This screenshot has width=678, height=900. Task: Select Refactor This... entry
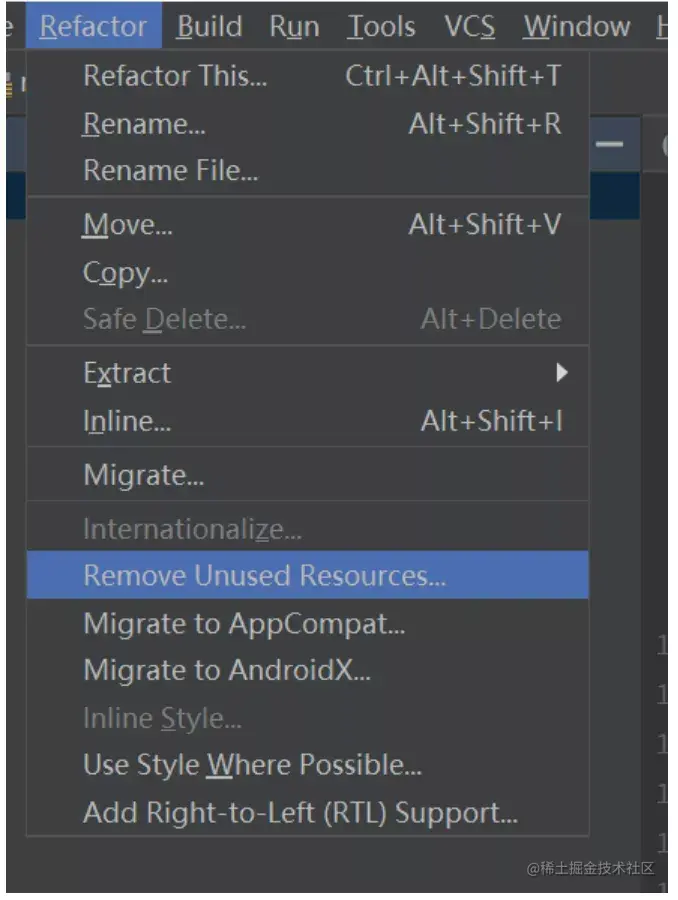click(x=308, y=76)
